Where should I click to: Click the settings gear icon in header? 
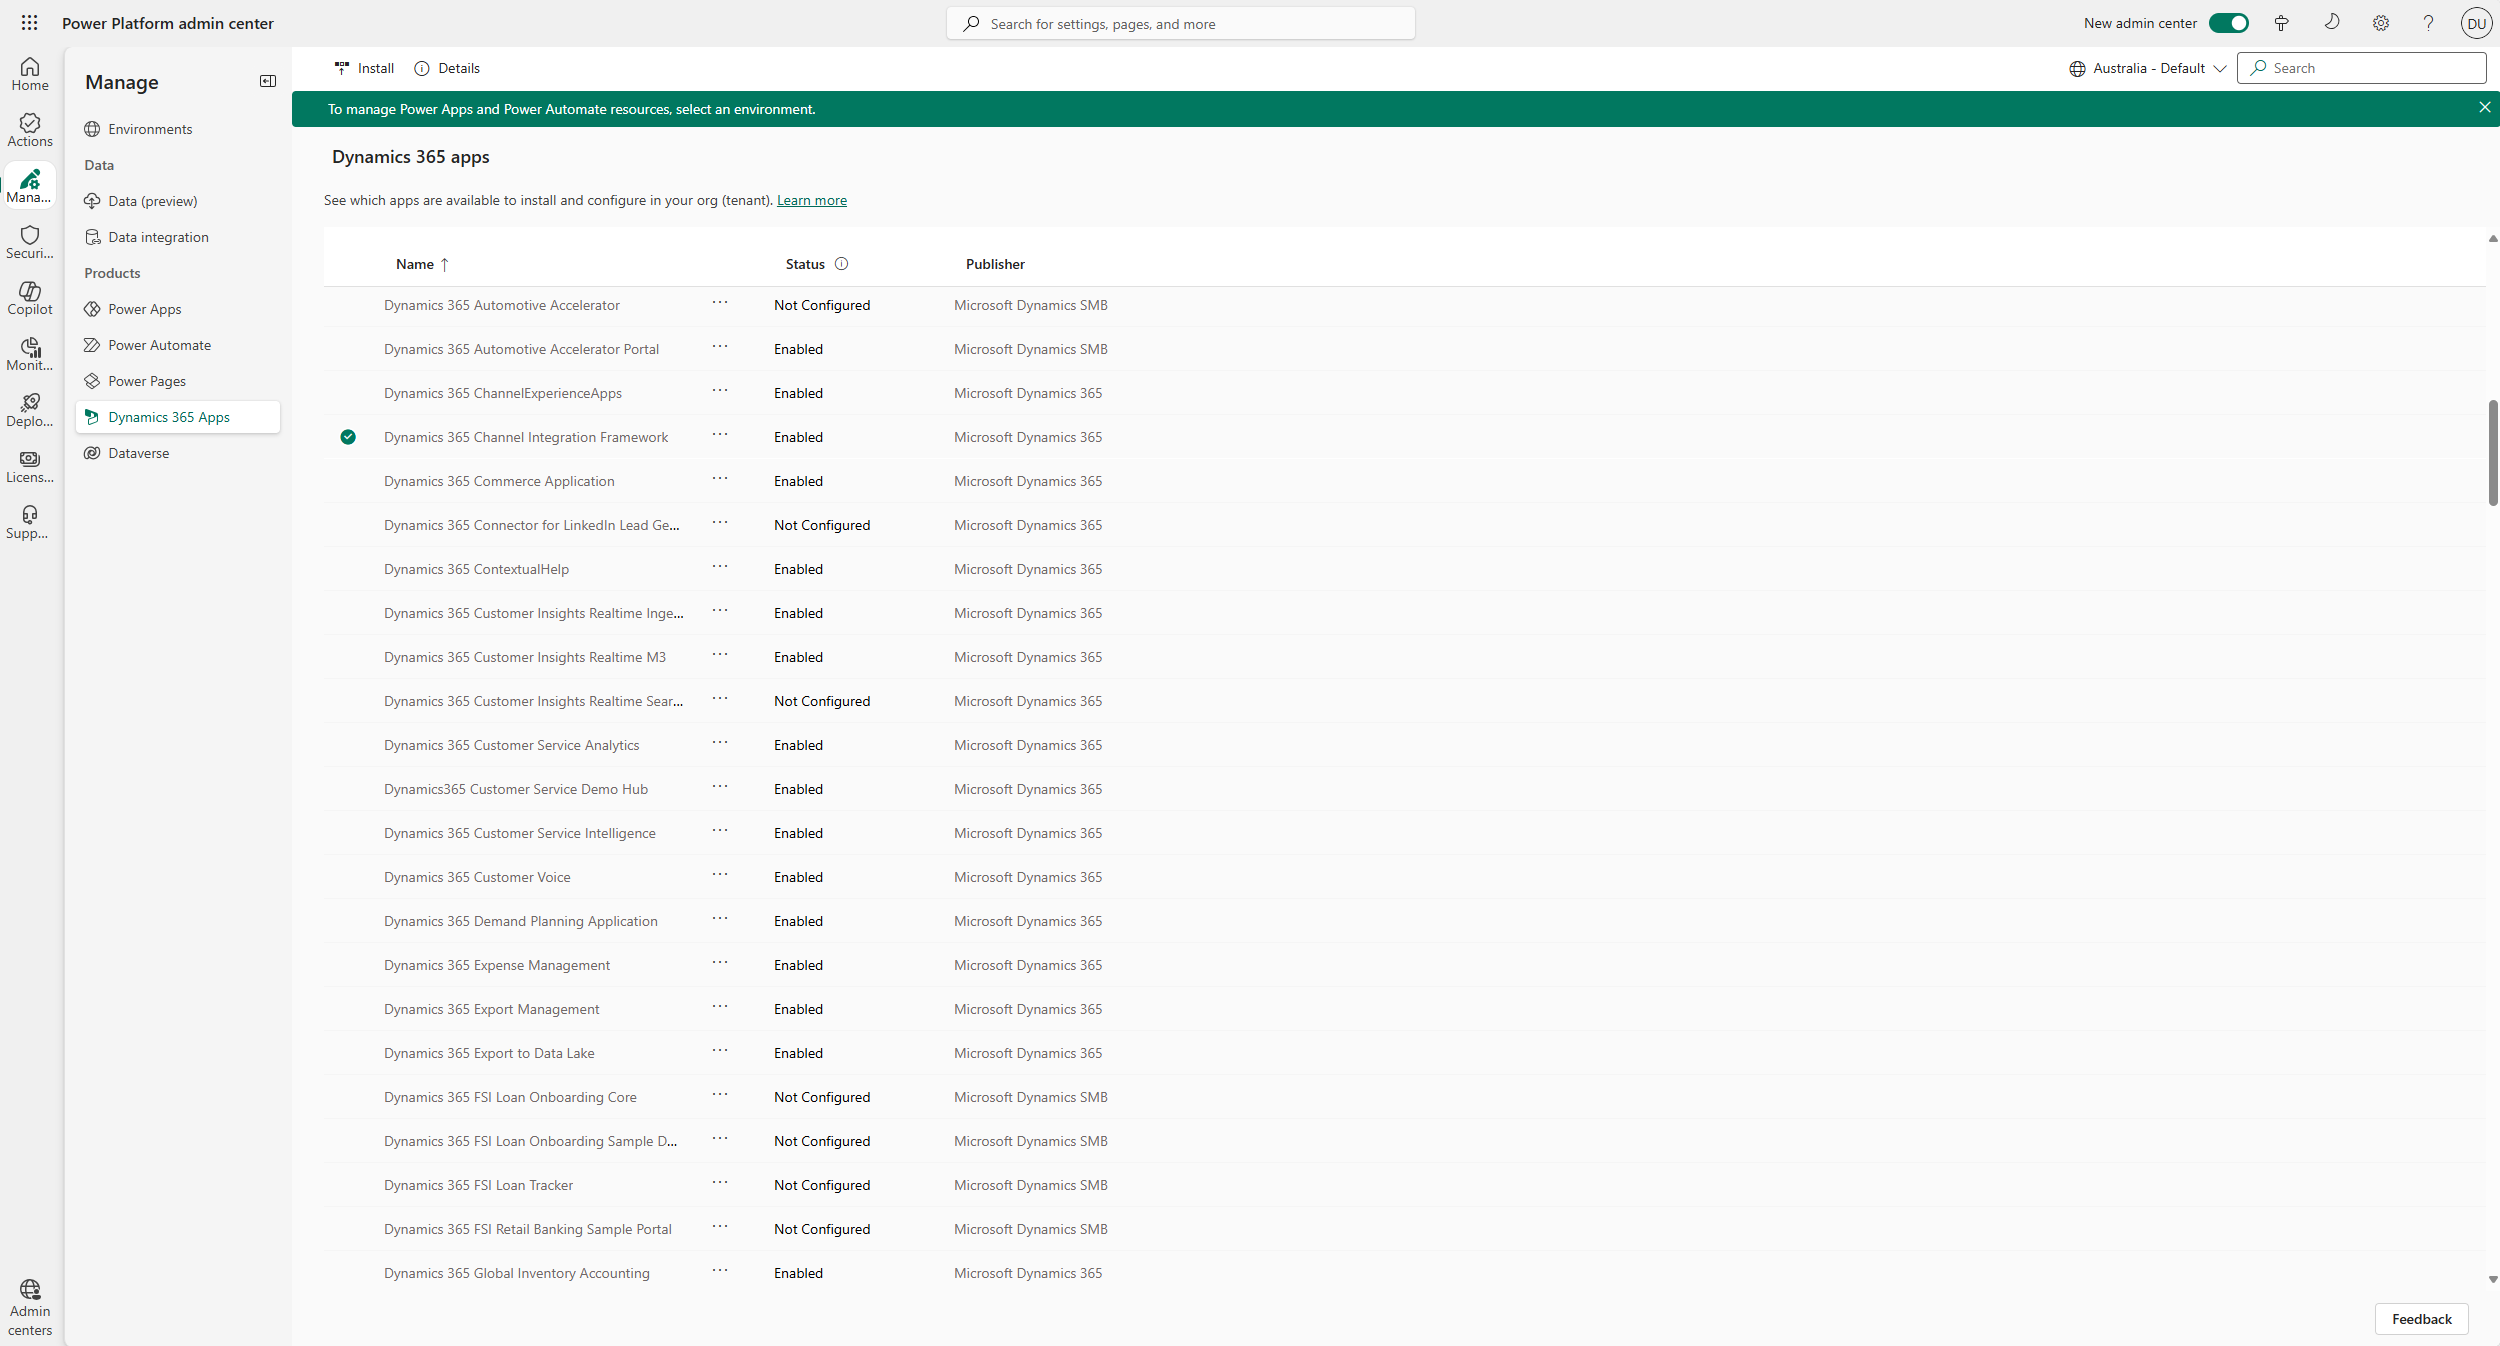2380,23
